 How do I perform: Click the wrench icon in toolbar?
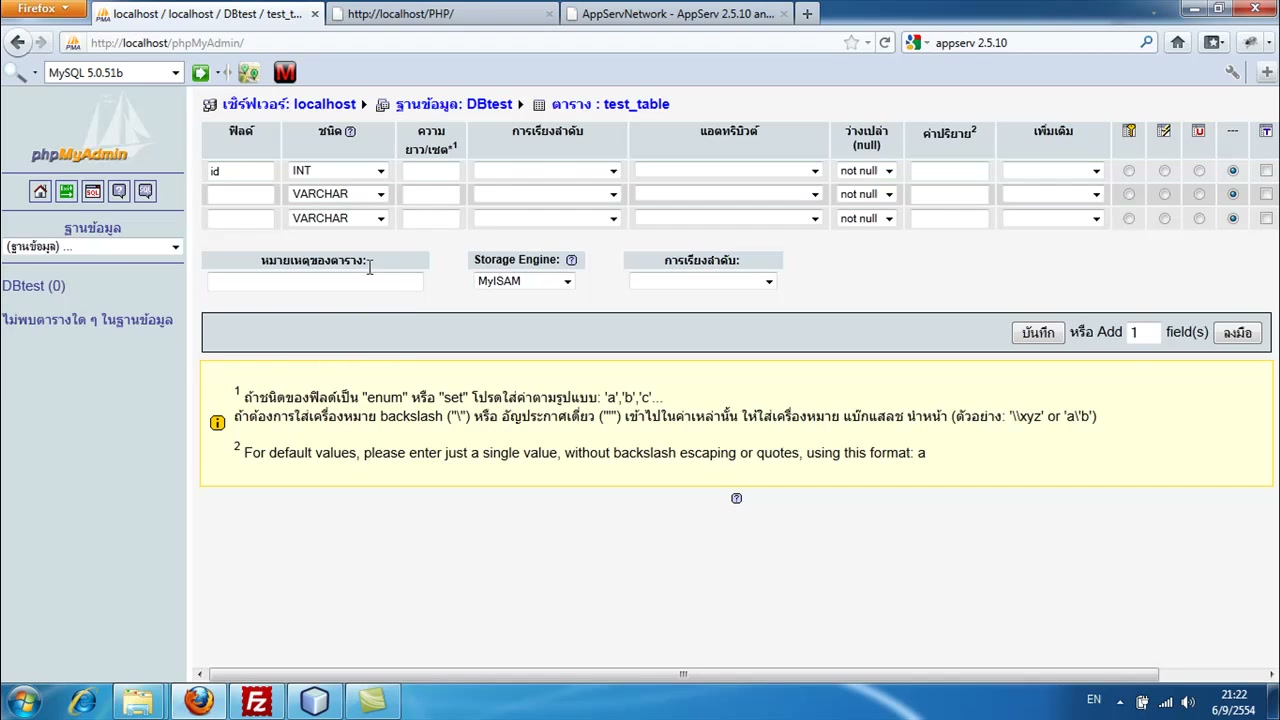click(1233, 72)
